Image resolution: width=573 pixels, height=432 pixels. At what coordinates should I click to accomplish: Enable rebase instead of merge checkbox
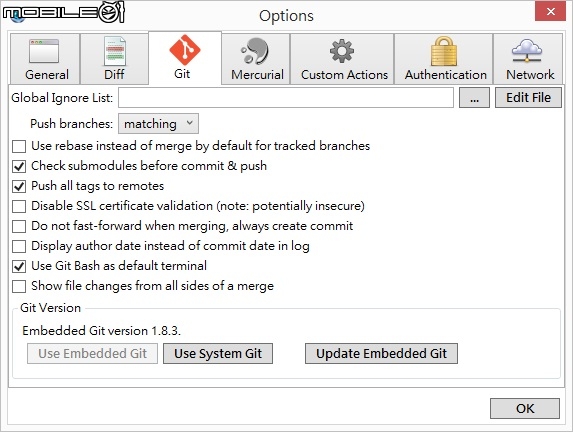point(19,146)
